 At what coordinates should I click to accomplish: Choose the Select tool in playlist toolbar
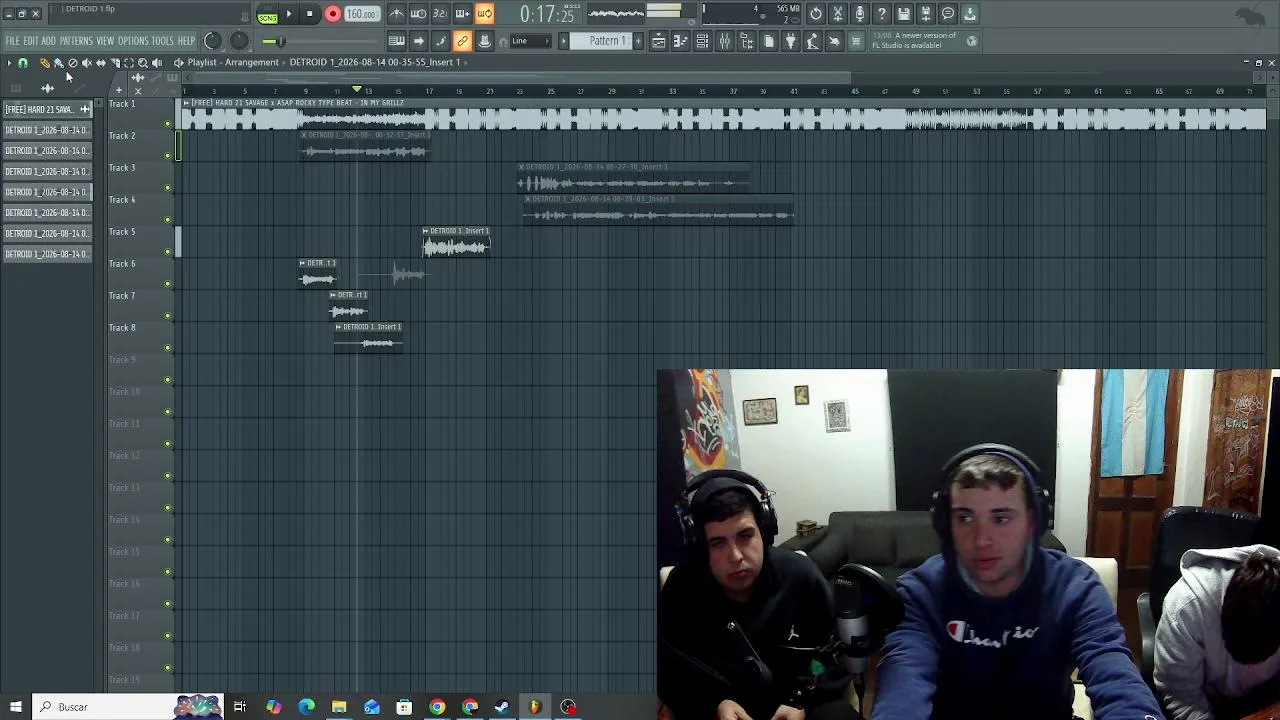(128, 63)
